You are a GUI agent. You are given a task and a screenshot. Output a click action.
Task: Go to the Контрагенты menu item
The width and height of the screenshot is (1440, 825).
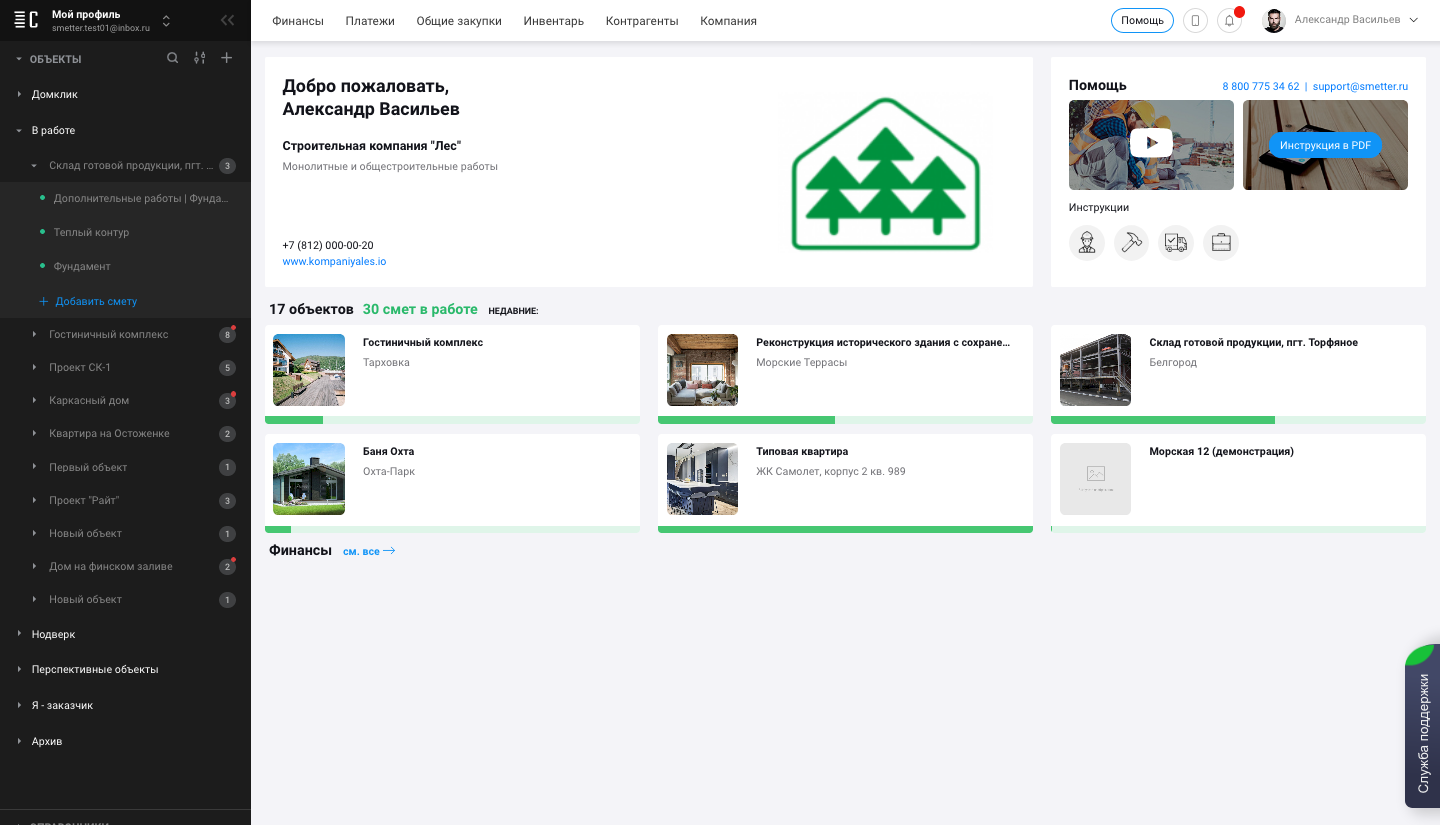point(641,21)
